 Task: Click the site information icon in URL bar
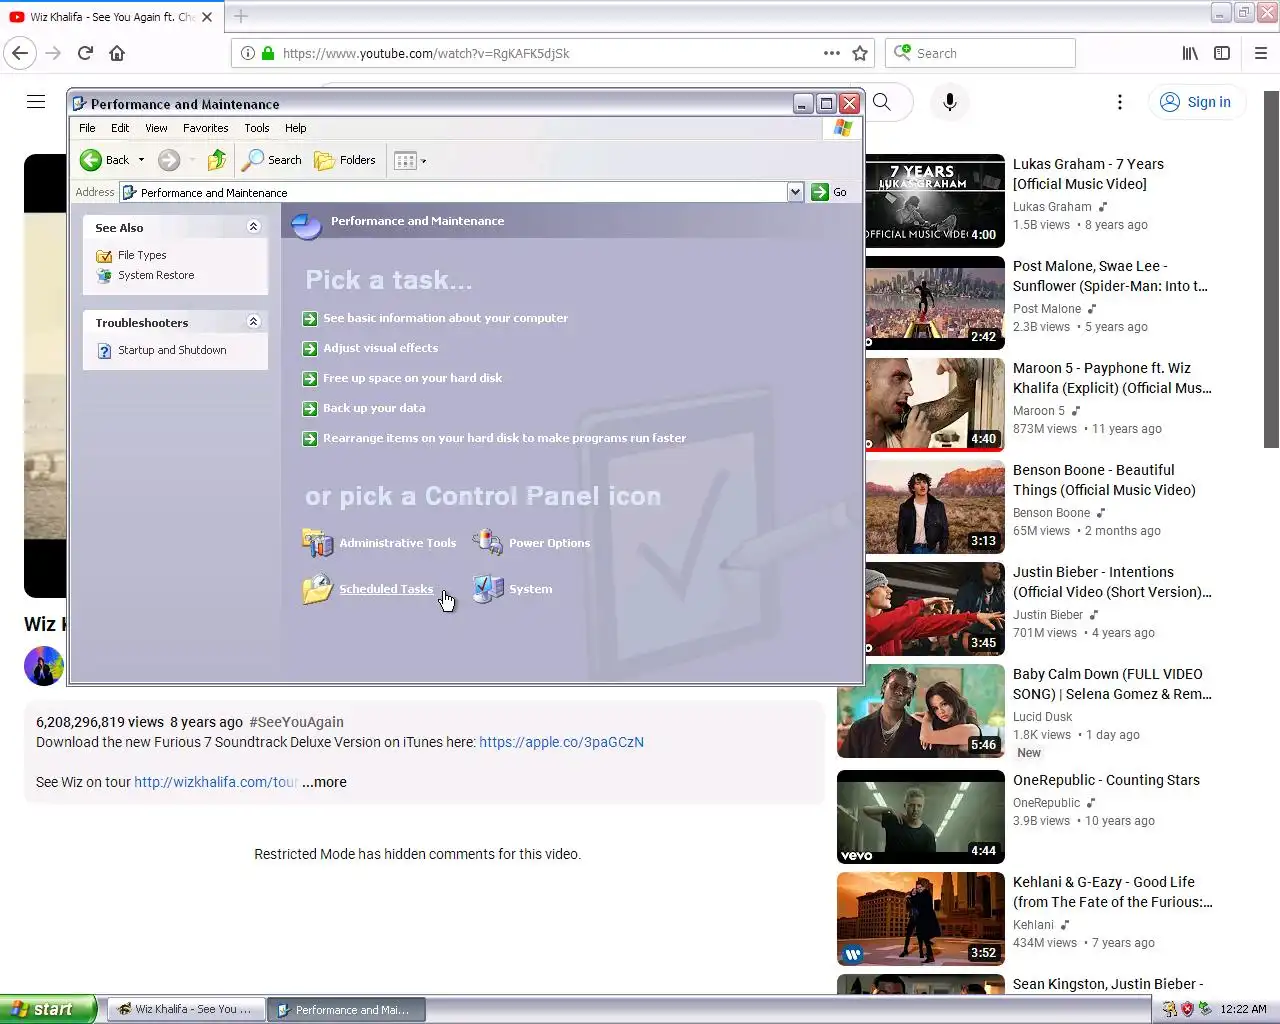click(248, 53)
